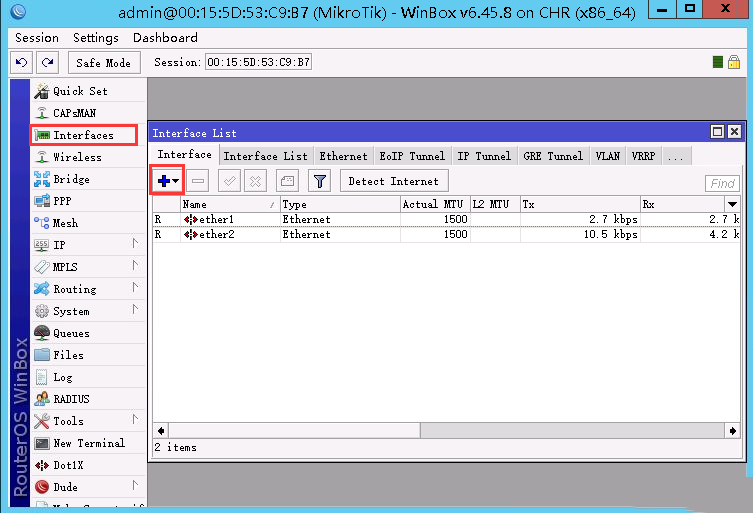753x513 pixels.
Task: Click the minus remove interface button
Action: [x=198, y=181]
